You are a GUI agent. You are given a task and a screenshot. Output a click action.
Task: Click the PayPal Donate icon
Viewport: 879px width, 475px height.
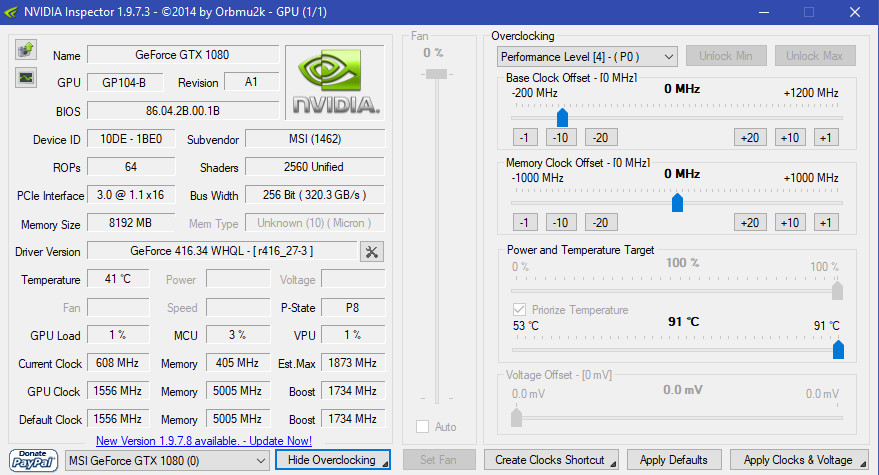[33, 460]
